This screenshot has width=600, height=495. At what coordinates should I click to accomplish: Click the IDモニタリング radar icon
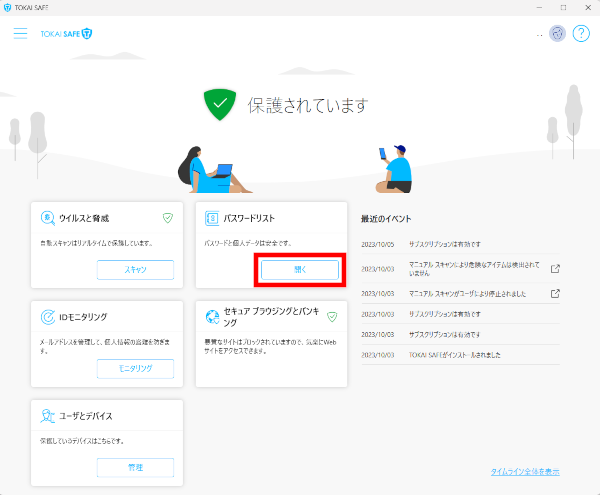click(48, 317)
